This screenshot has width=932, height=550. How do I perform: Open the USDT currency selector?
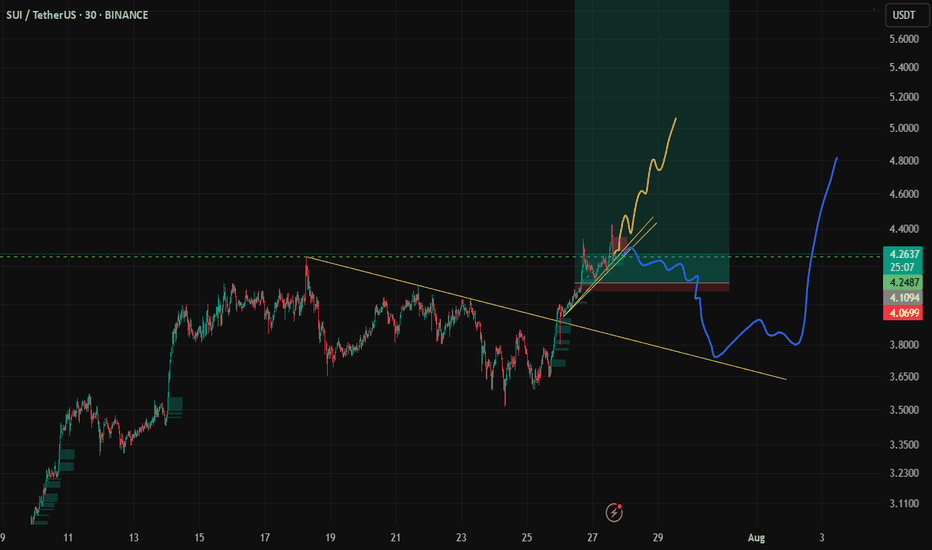[907, 15]
